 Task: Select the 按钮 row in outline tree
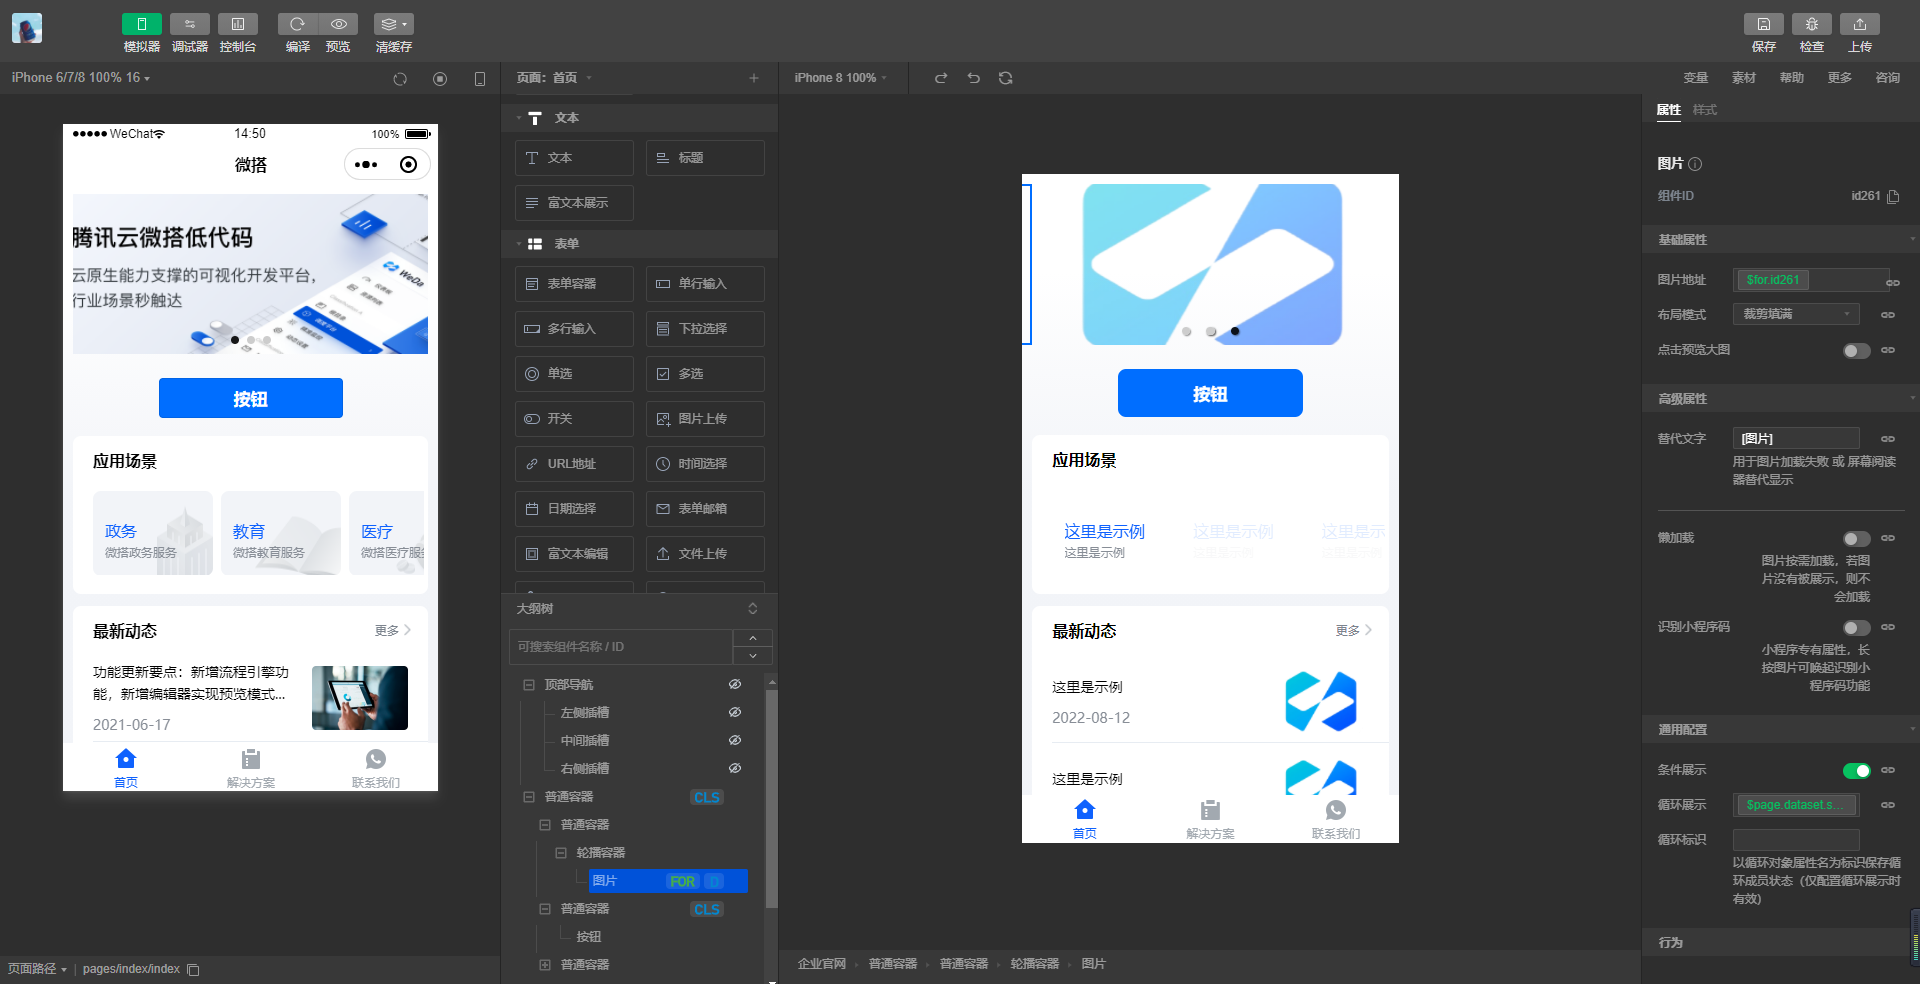pyautogui.click(x=589, y=937)
